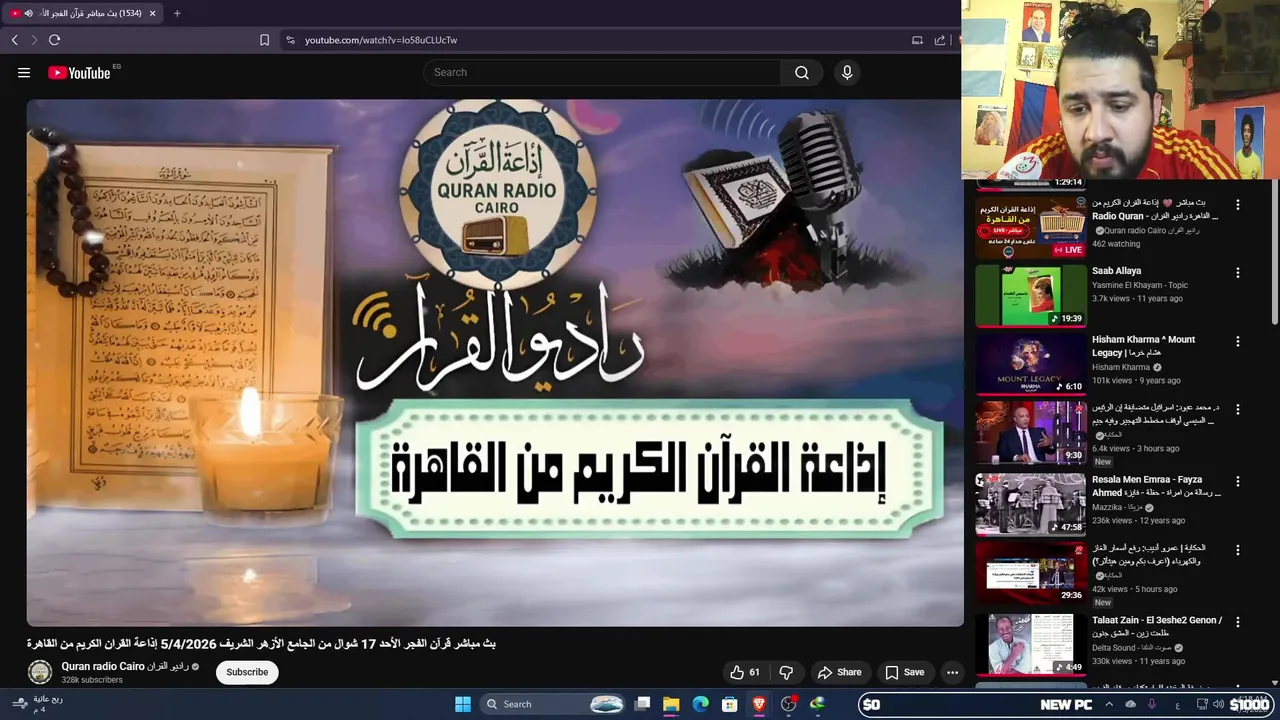1280x720 pixels.
Task: Open Microsoft Edge from taskbar
Action: (x=700, y=704)
